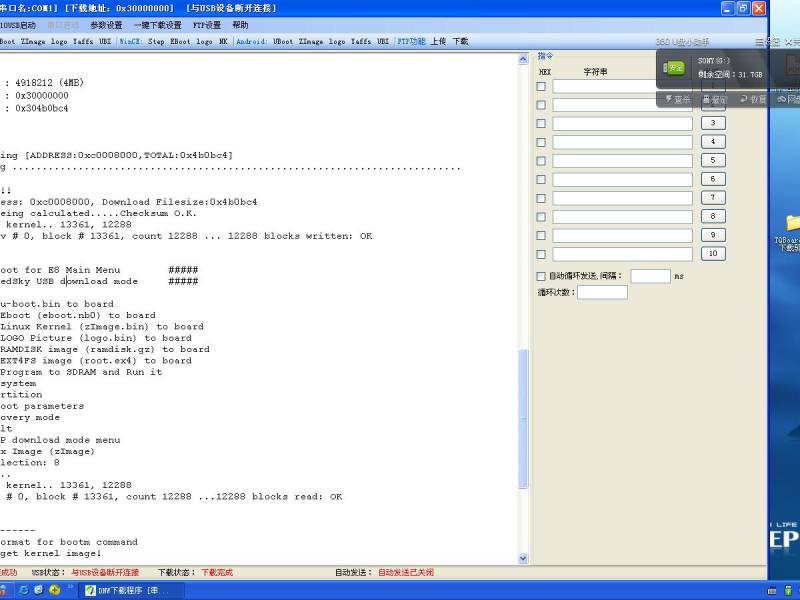The image size is (800, 600).
Task: Enable the auto loop send checkbox
Action: point(541,276)
